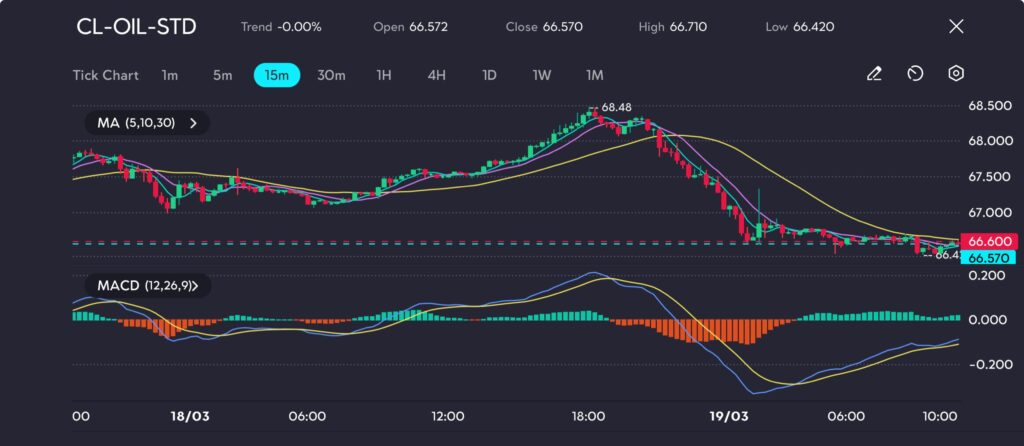Choose the 4H timeframe
This screenshot has width=1024, height=446.
[436, 75]
